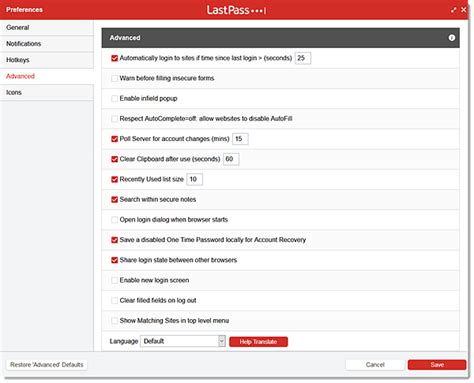Click the auto-login seconds field showing 25

[x=303, y=58]
